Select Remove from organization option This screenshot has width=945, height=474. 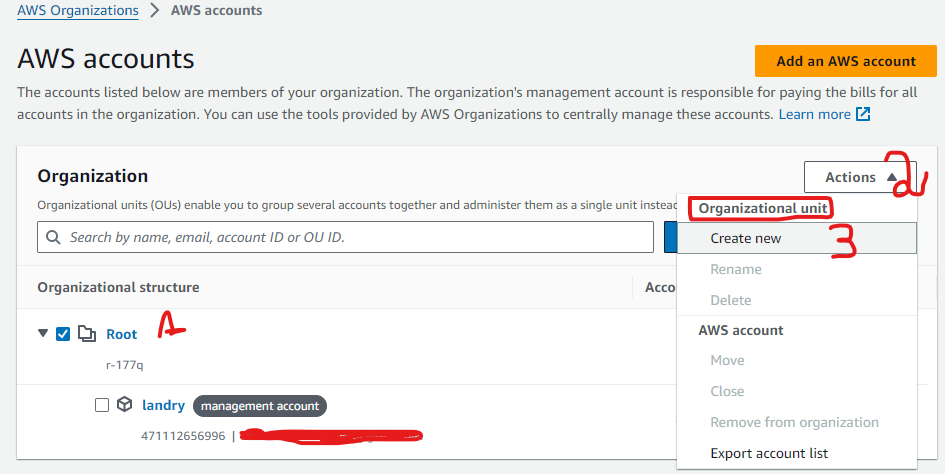point(794,422)
